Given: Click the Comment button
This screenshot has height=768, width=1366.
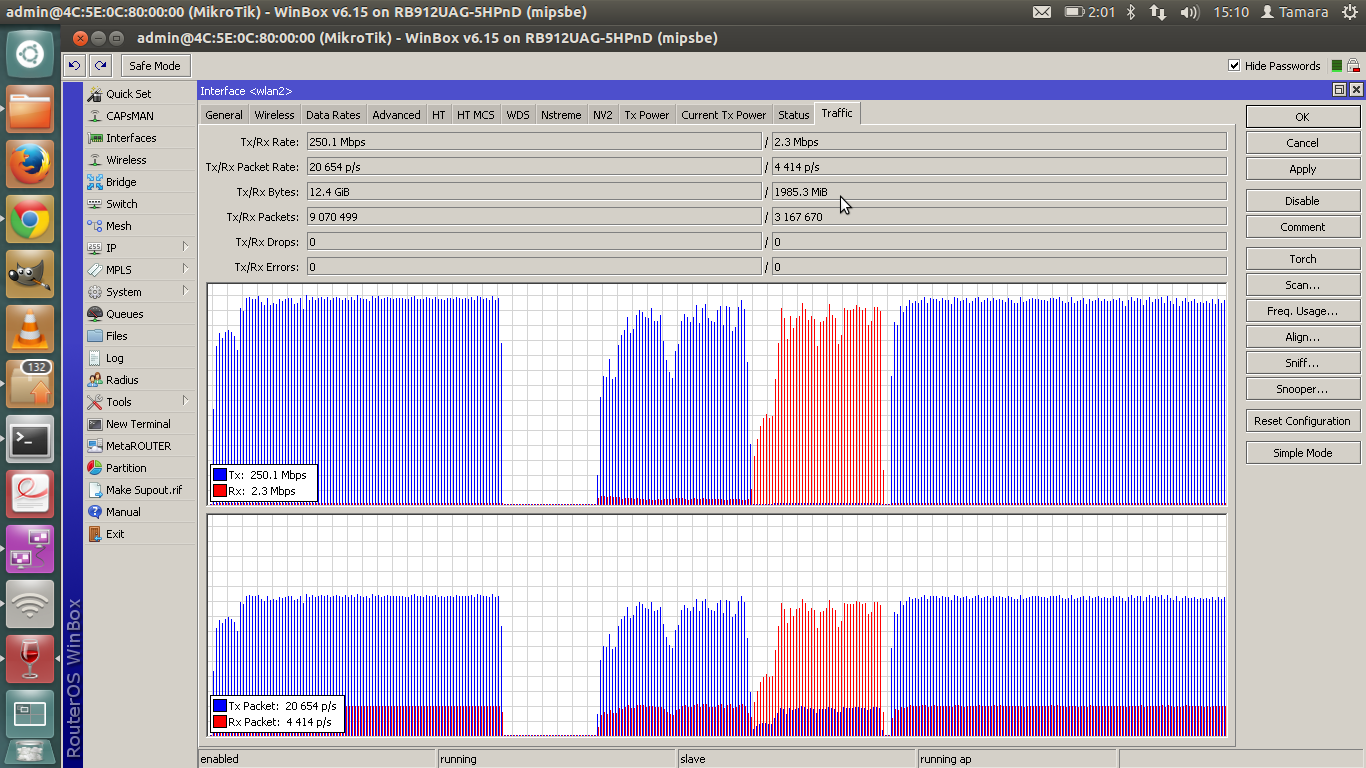Looking at the screenshot, I should pos(1302,227).
